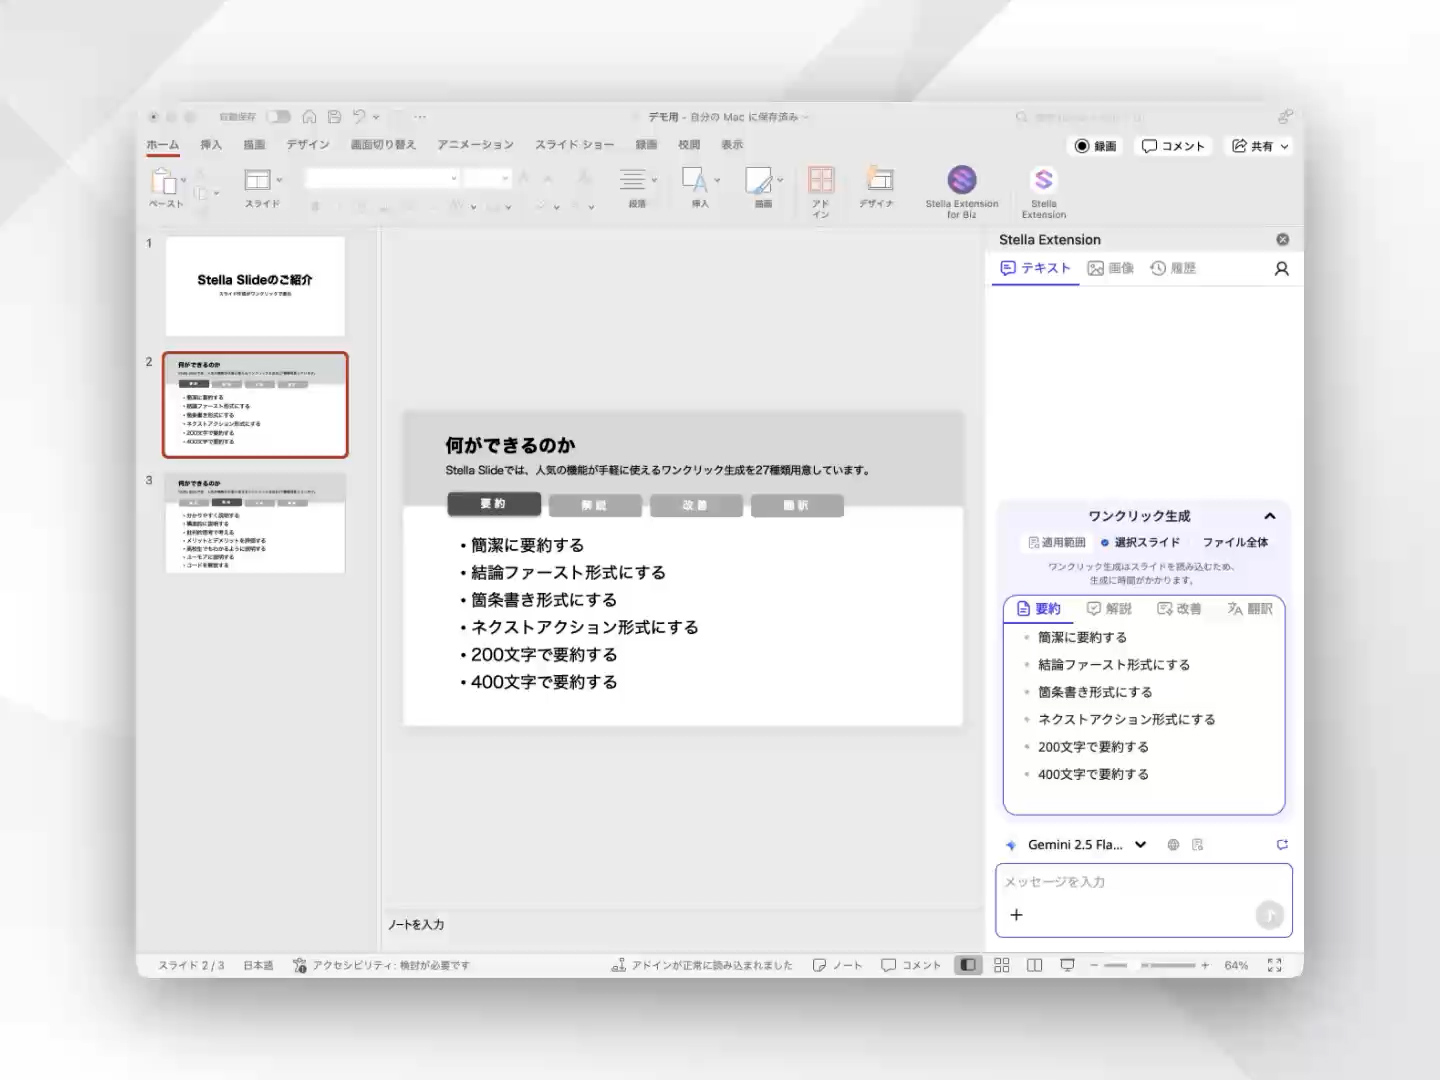
Task: Click zoom out minus in status bar
Action: pos(1094,965)
